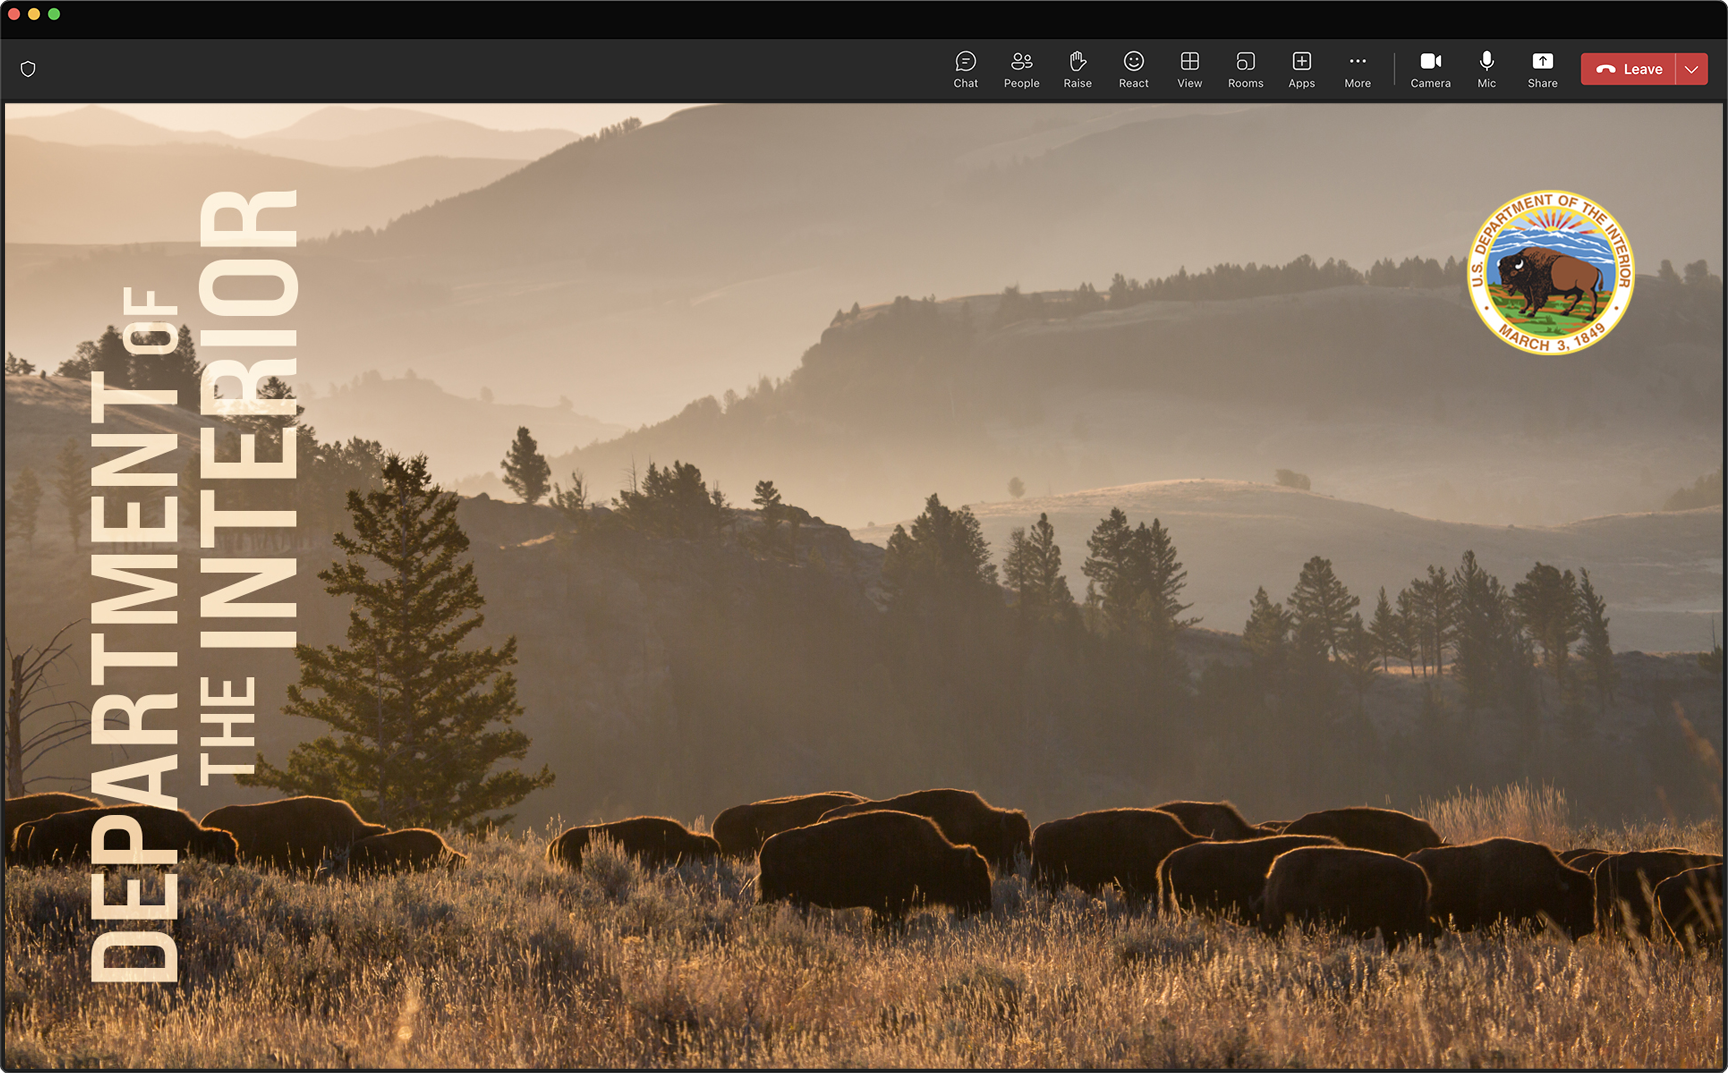Open the More actions menu
The width and height of the screenshot is (1728, 1073).
(1357, 69)
